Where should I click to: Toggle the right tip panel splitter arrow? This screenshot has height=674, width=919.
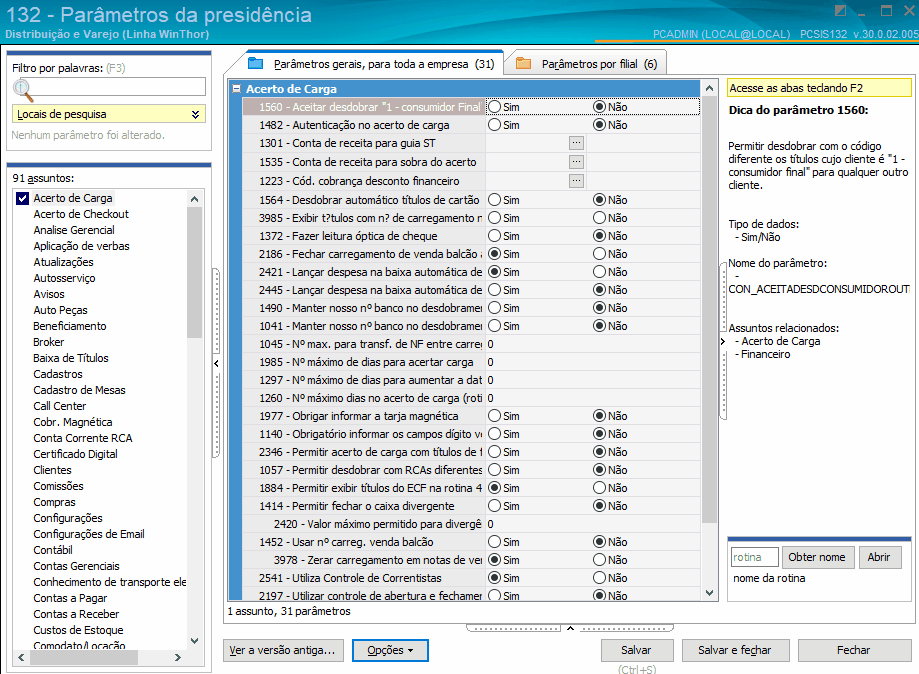click(x=723, y=341)
